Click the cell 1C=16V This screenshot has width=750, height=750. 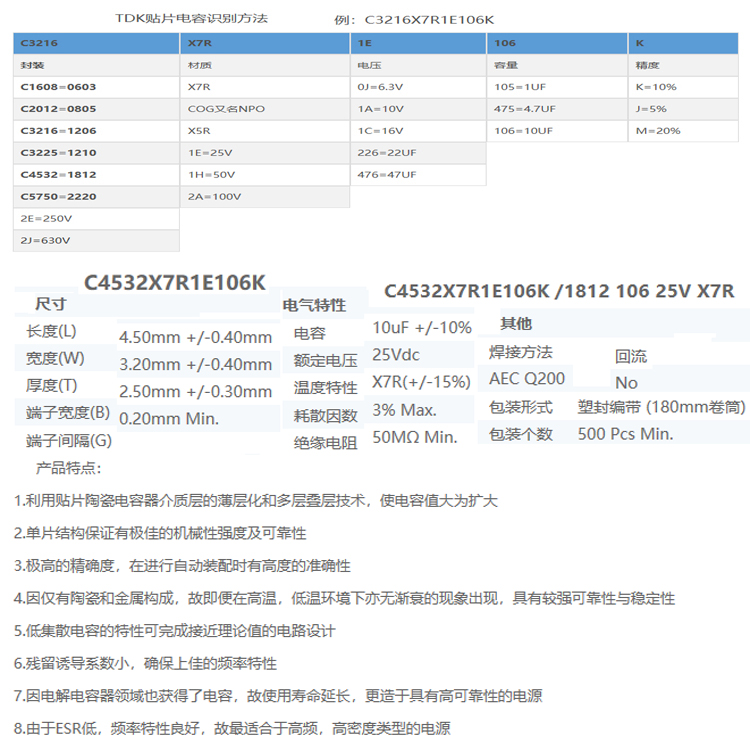[419, 131]
